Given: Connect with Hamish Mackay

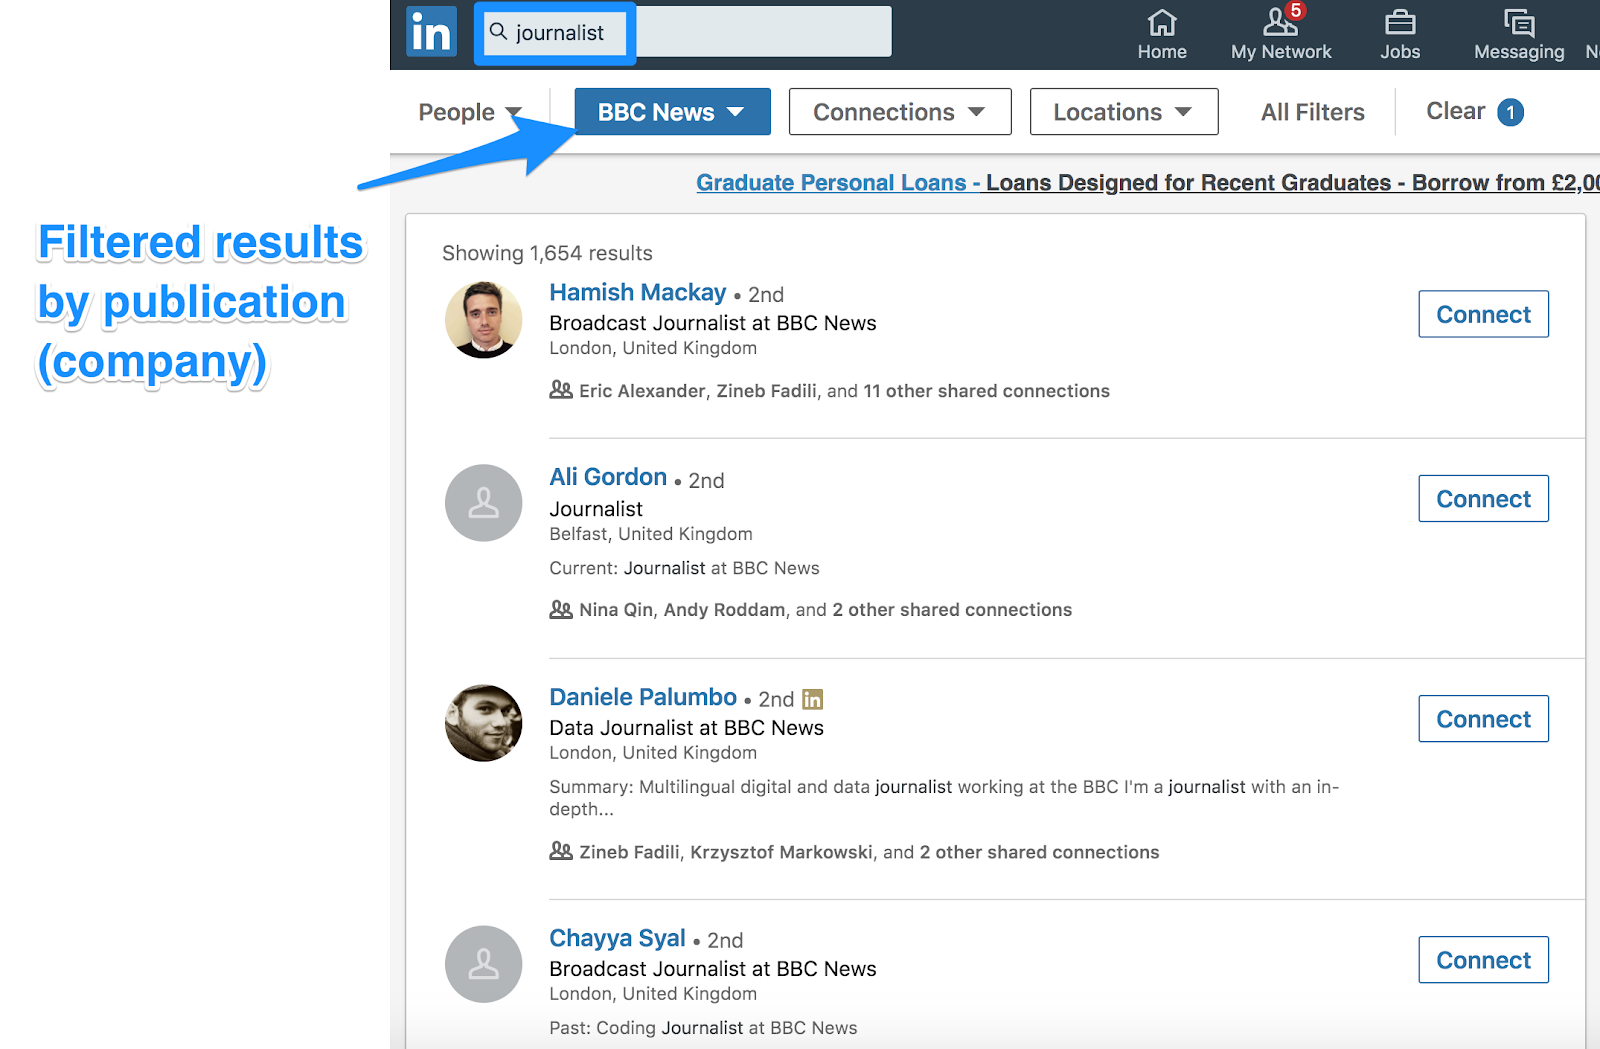Looking at the screenshot, I should pyautogui.click(x=1483, y=314).
